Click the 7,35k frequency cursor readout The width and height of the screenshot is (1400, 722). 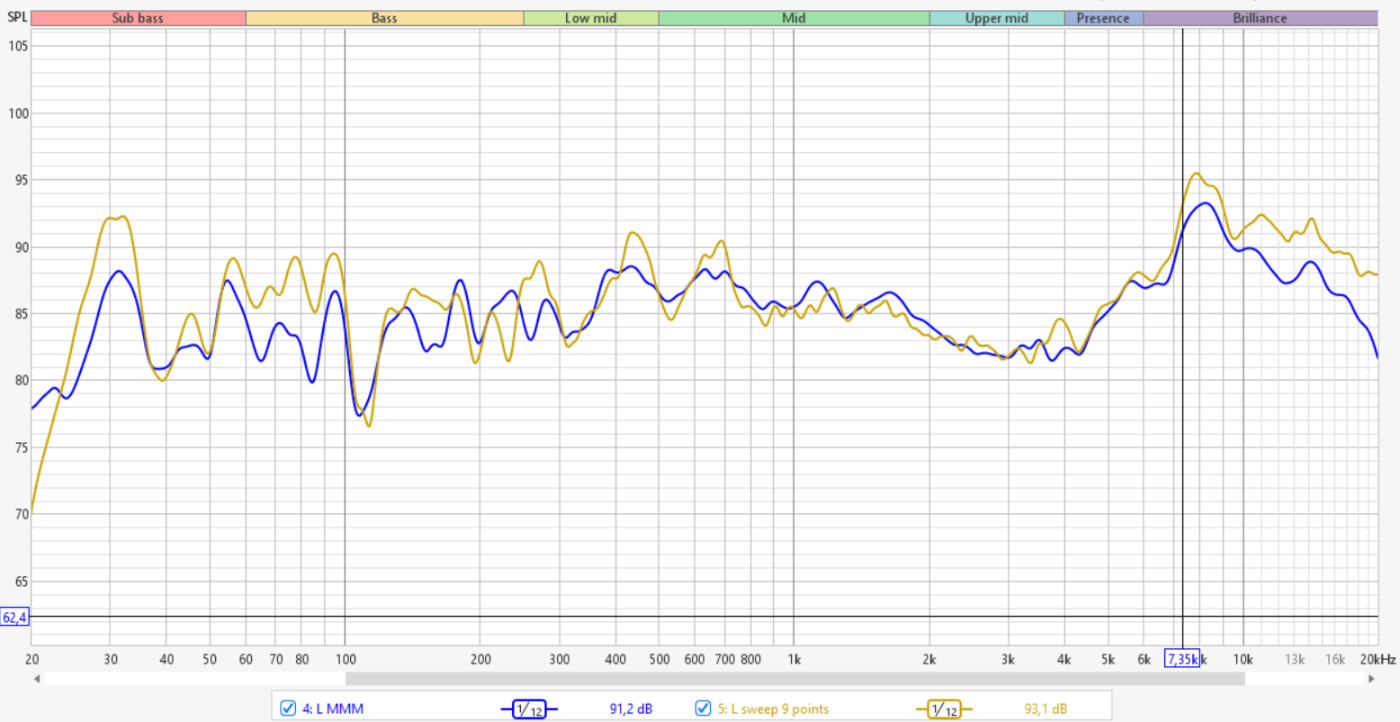(x=1182, y=658)
